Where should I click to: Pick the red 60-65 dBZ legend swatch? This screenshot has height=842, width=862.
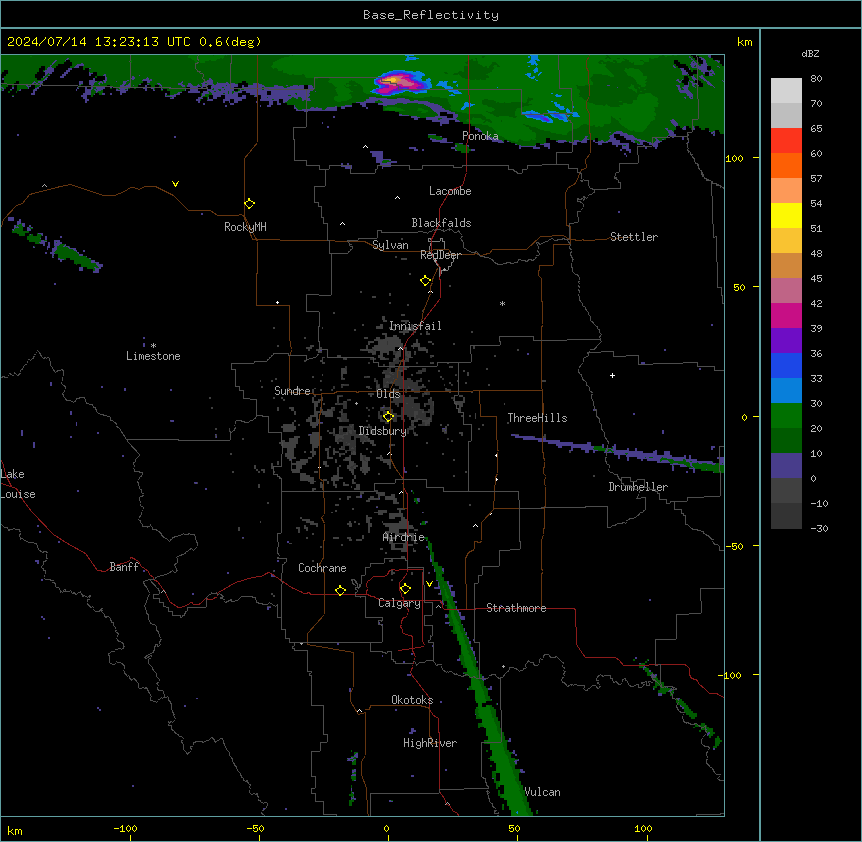point(786,140)
